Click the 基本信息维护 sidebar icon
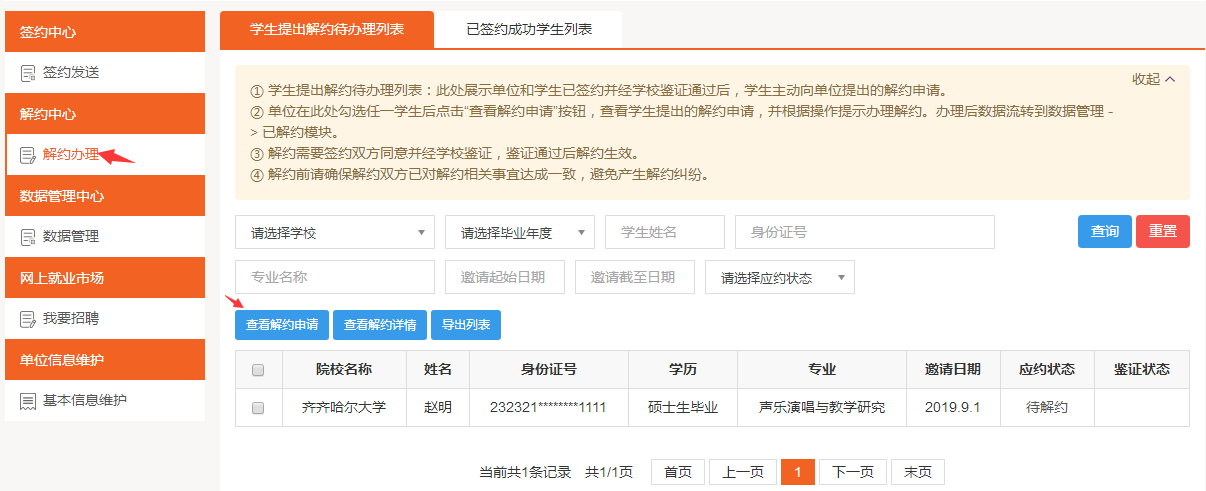 pos(28,401)
